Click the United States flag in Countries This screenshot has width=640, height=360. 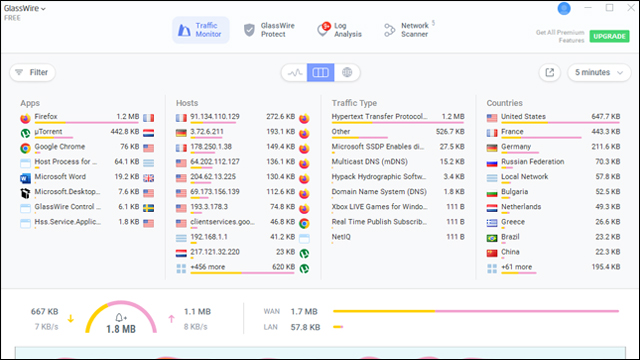[x=492, y=118]
